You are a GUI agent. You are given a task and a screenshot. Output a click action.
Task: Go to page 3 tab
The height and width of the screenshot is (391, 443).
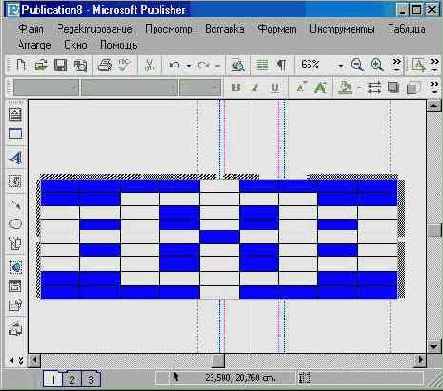(x=91, y=379)
